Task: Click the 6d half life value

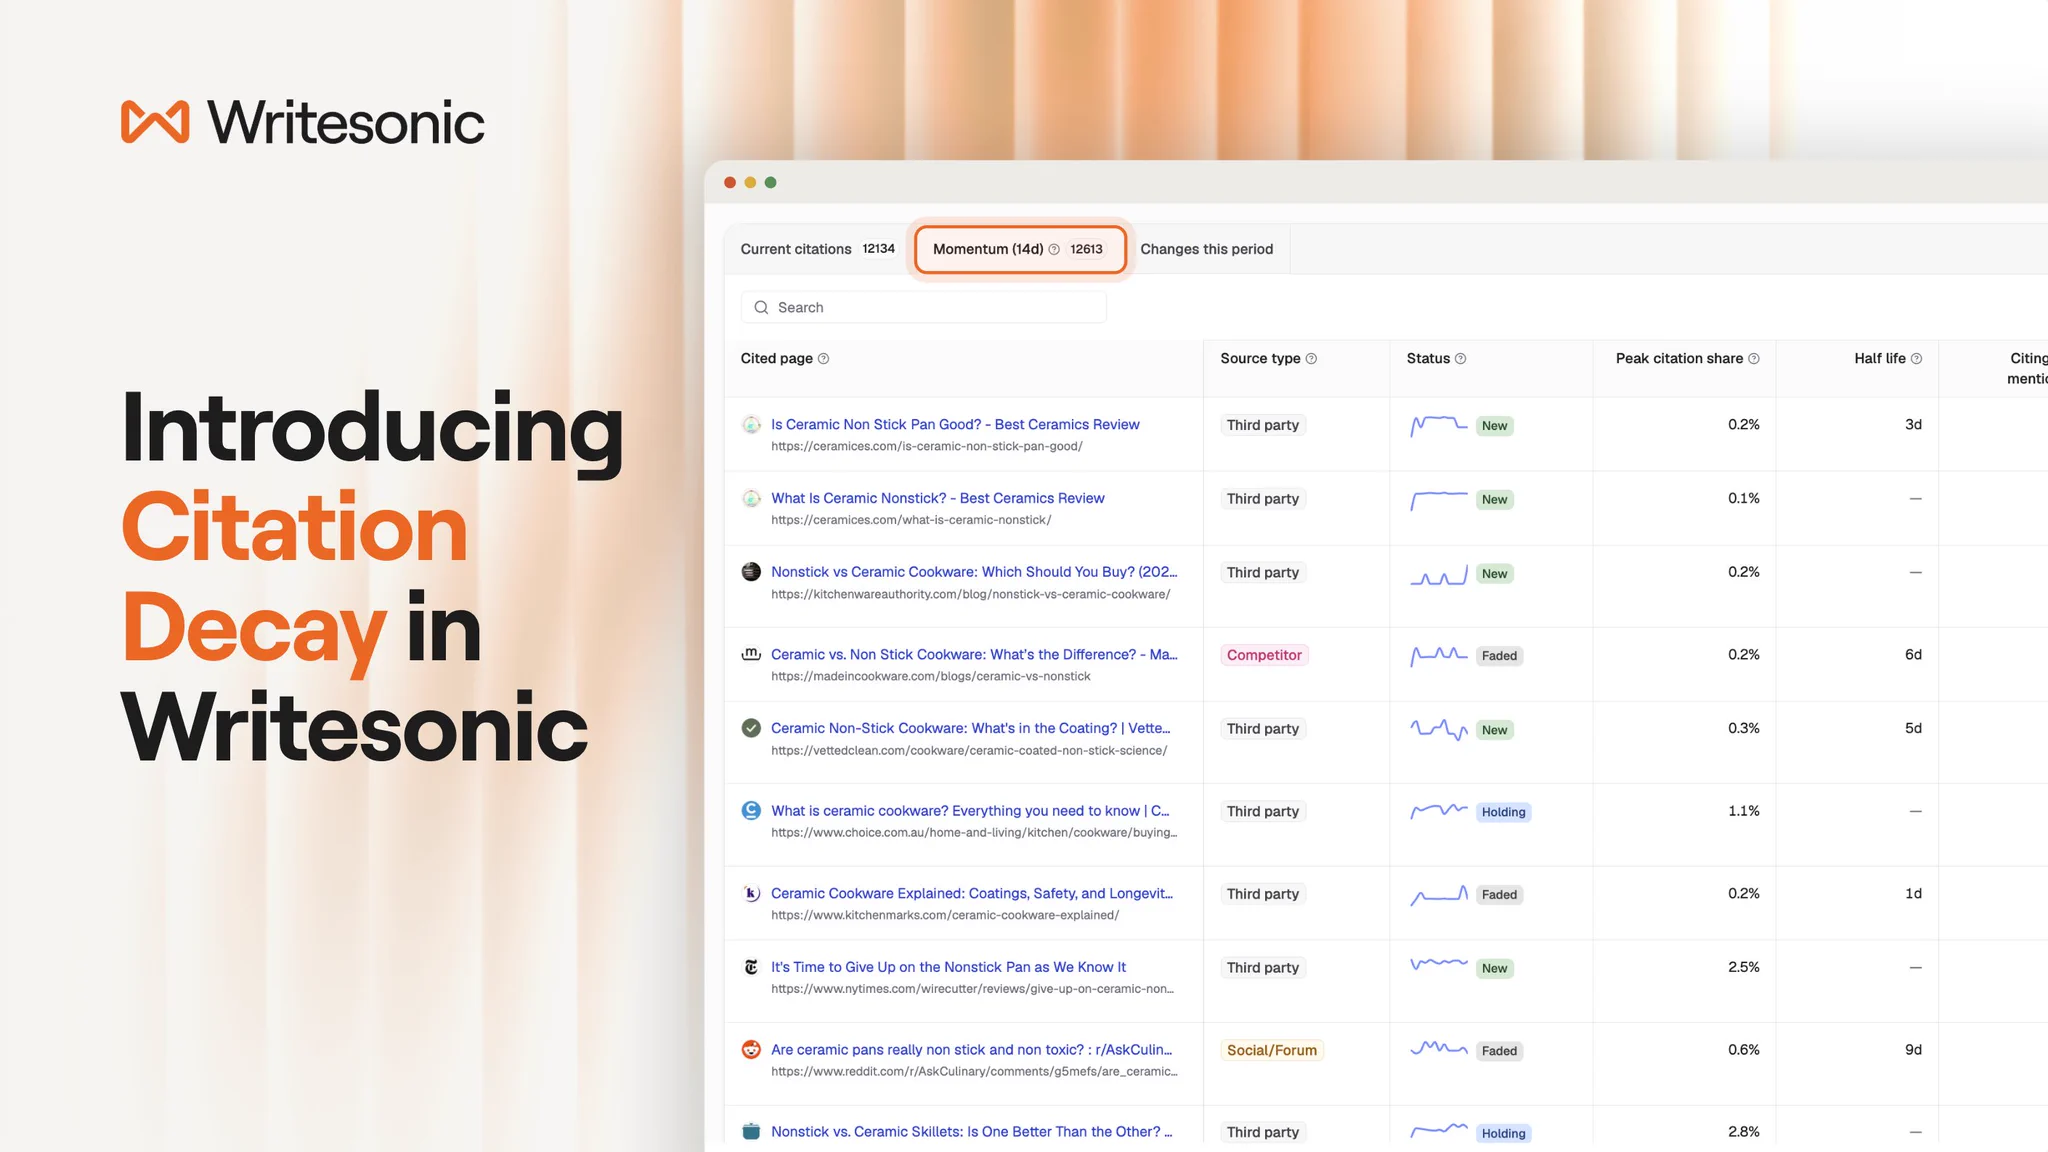Action: (x=1913, y=655)
